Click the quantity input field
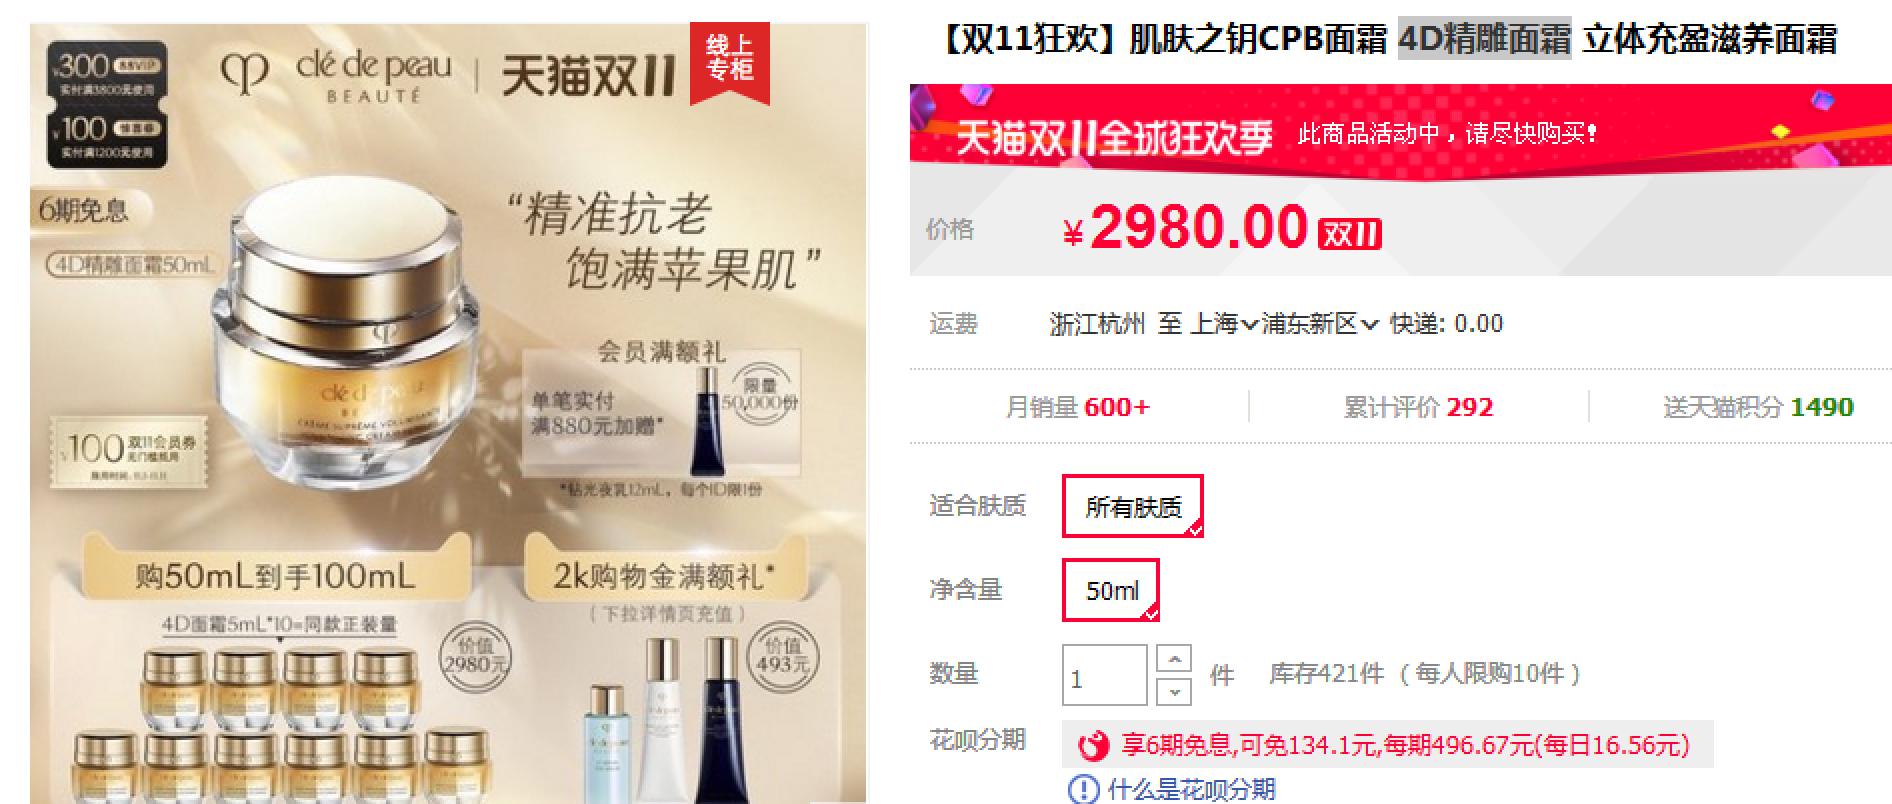This screenshot has height=804, width=1892. [x=1104, y=675]
